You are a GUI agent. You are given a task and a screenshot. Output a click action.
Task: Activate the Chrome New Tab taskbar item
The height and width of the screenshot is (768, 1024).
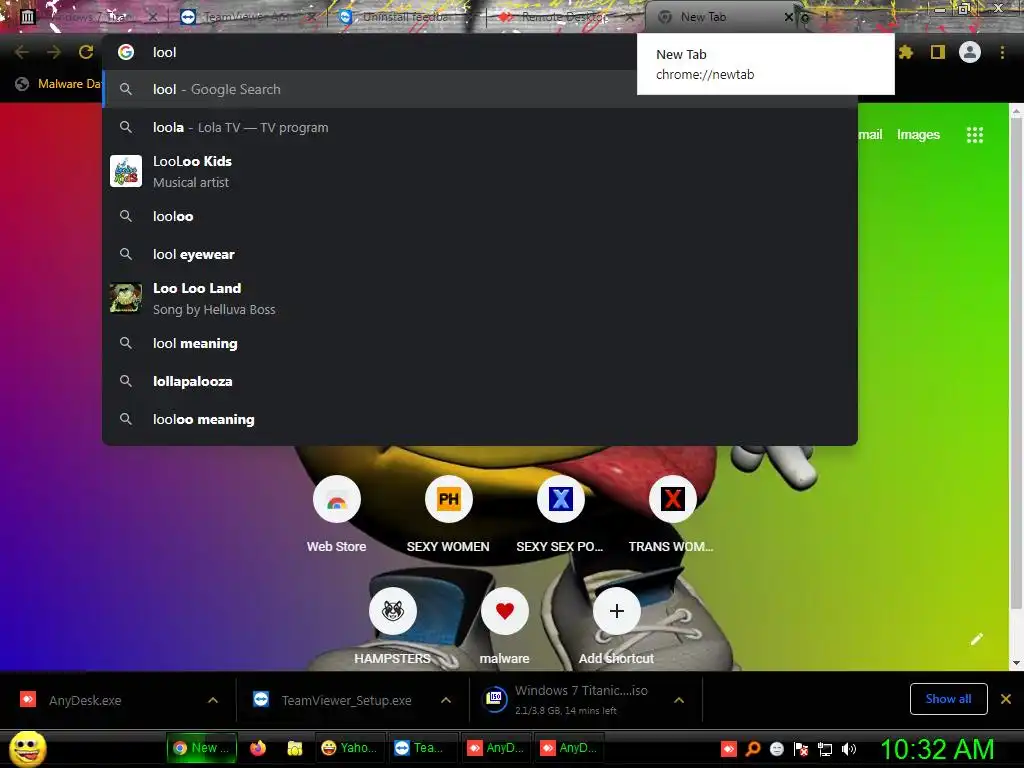[x=202, y=748]
